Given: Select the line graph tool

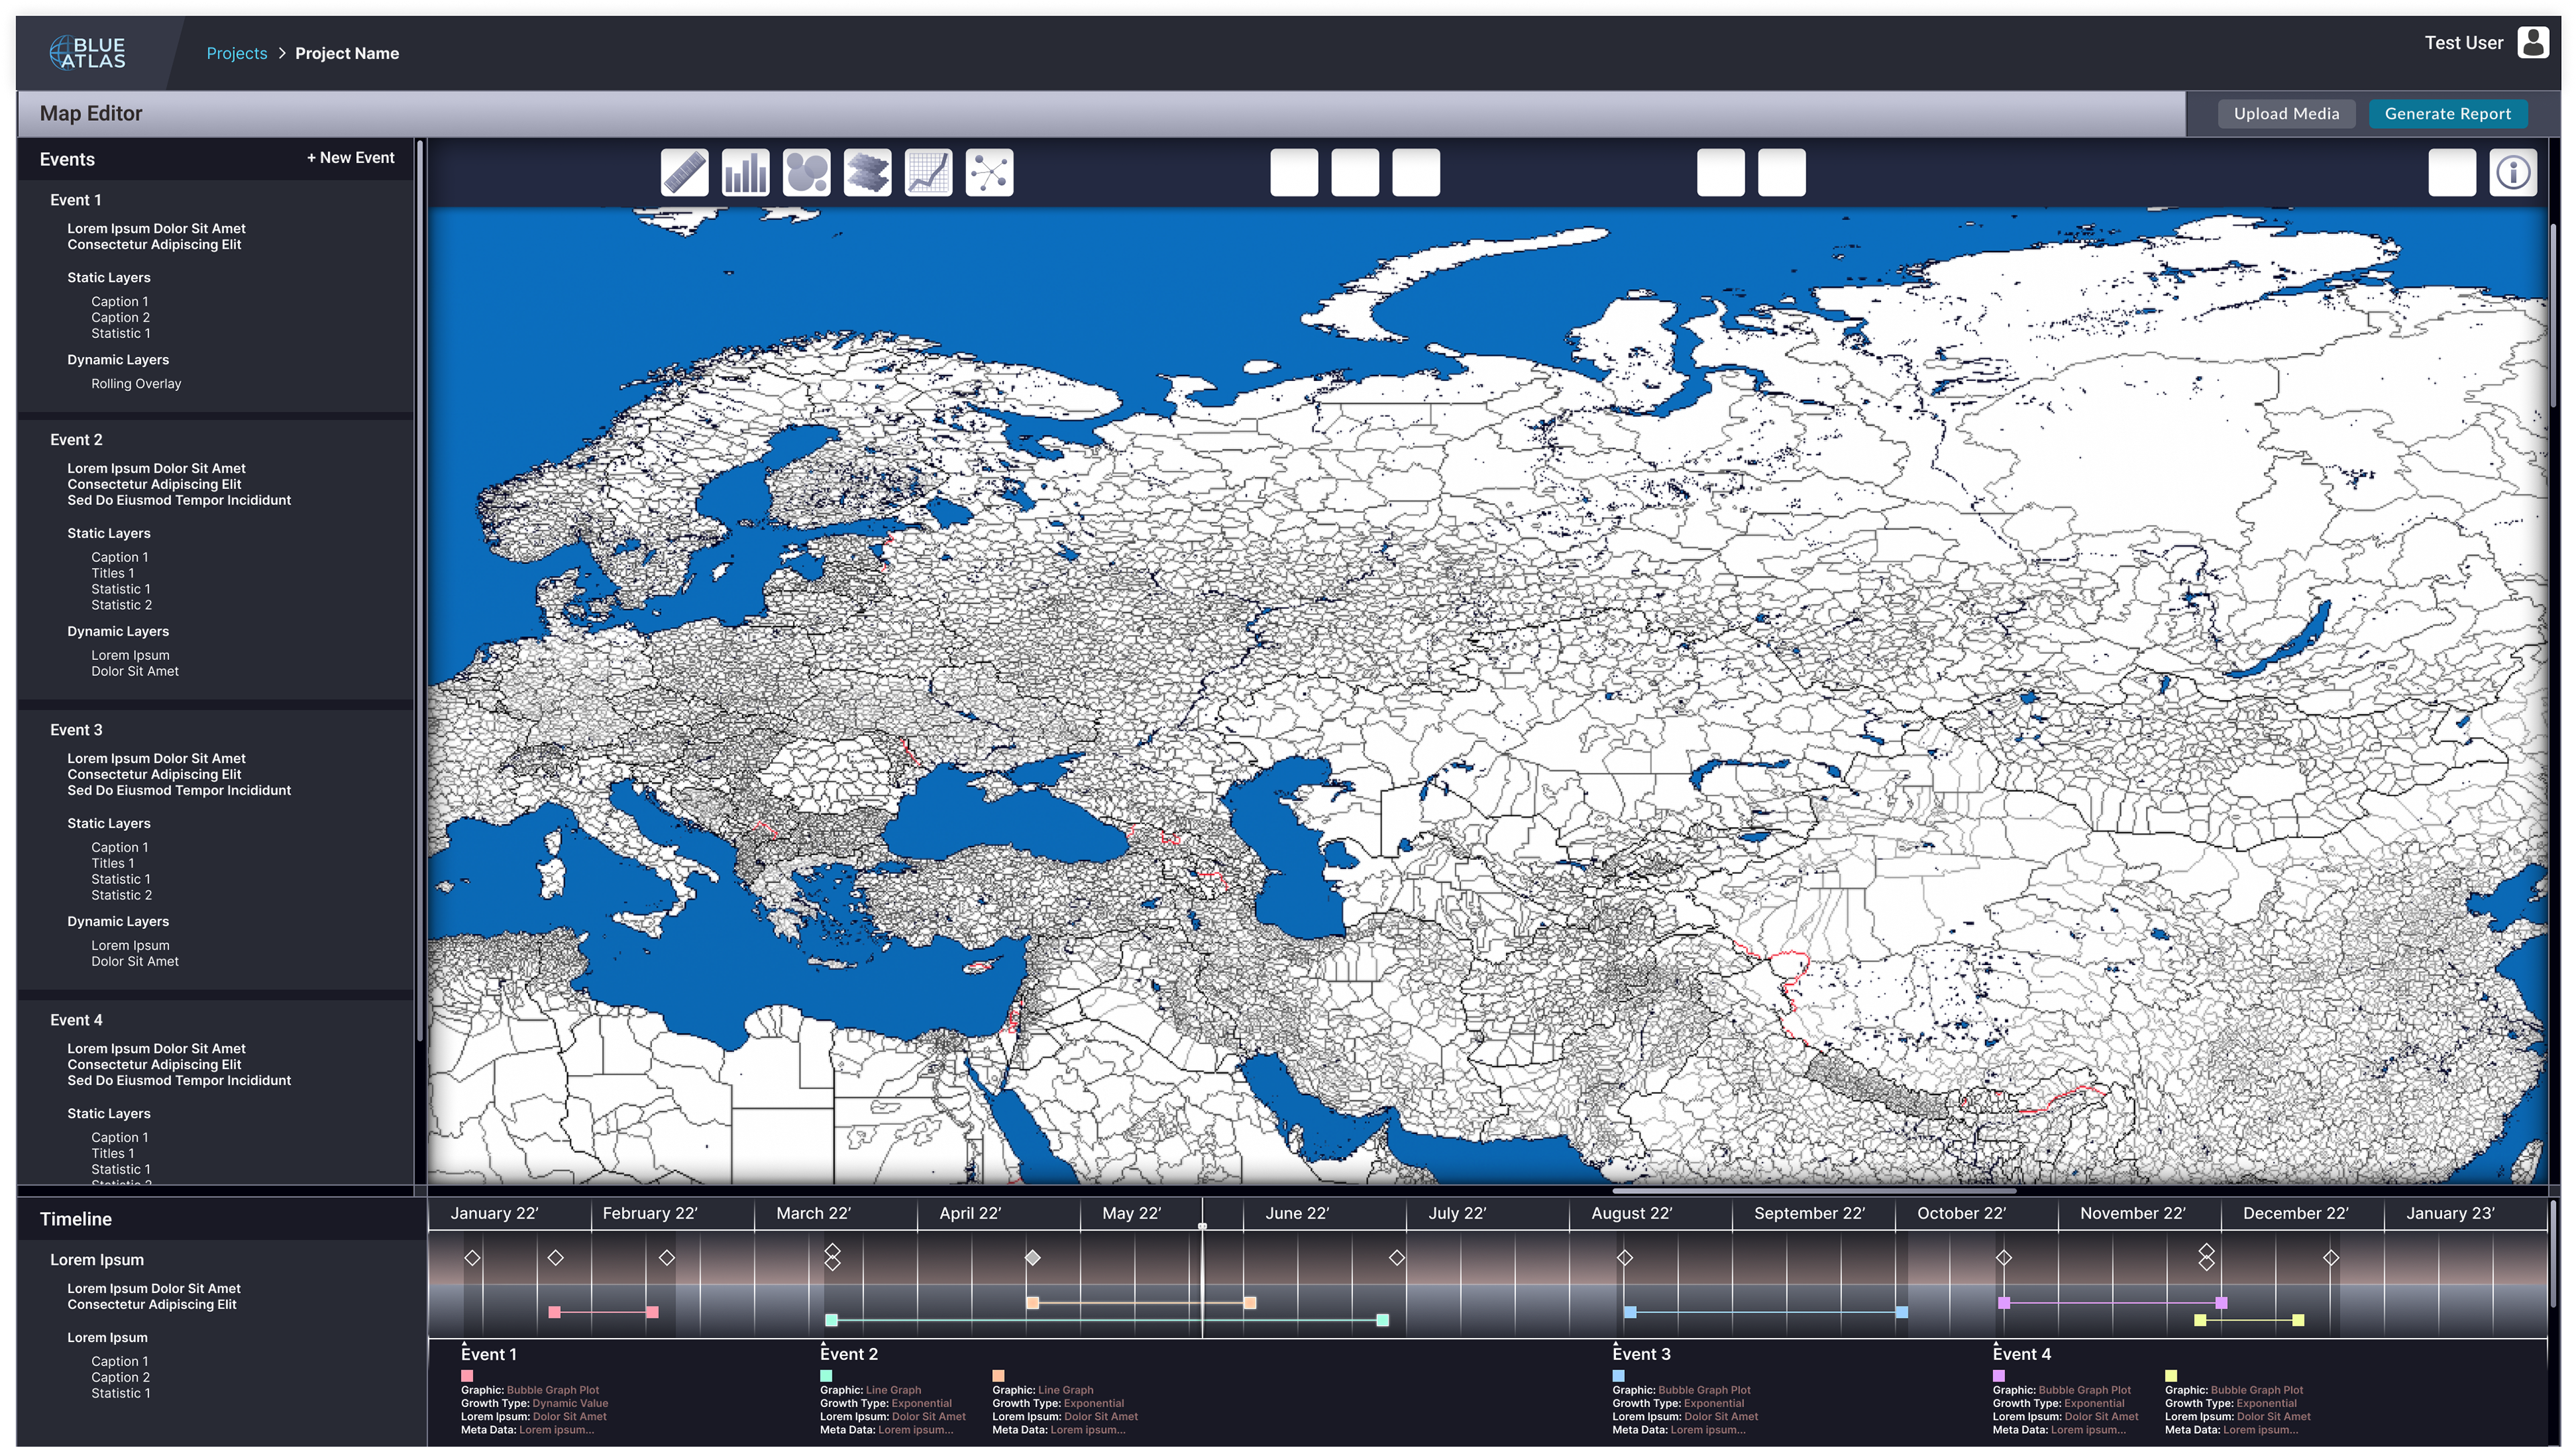Looking at the screenshot, I should pos(928,172).
